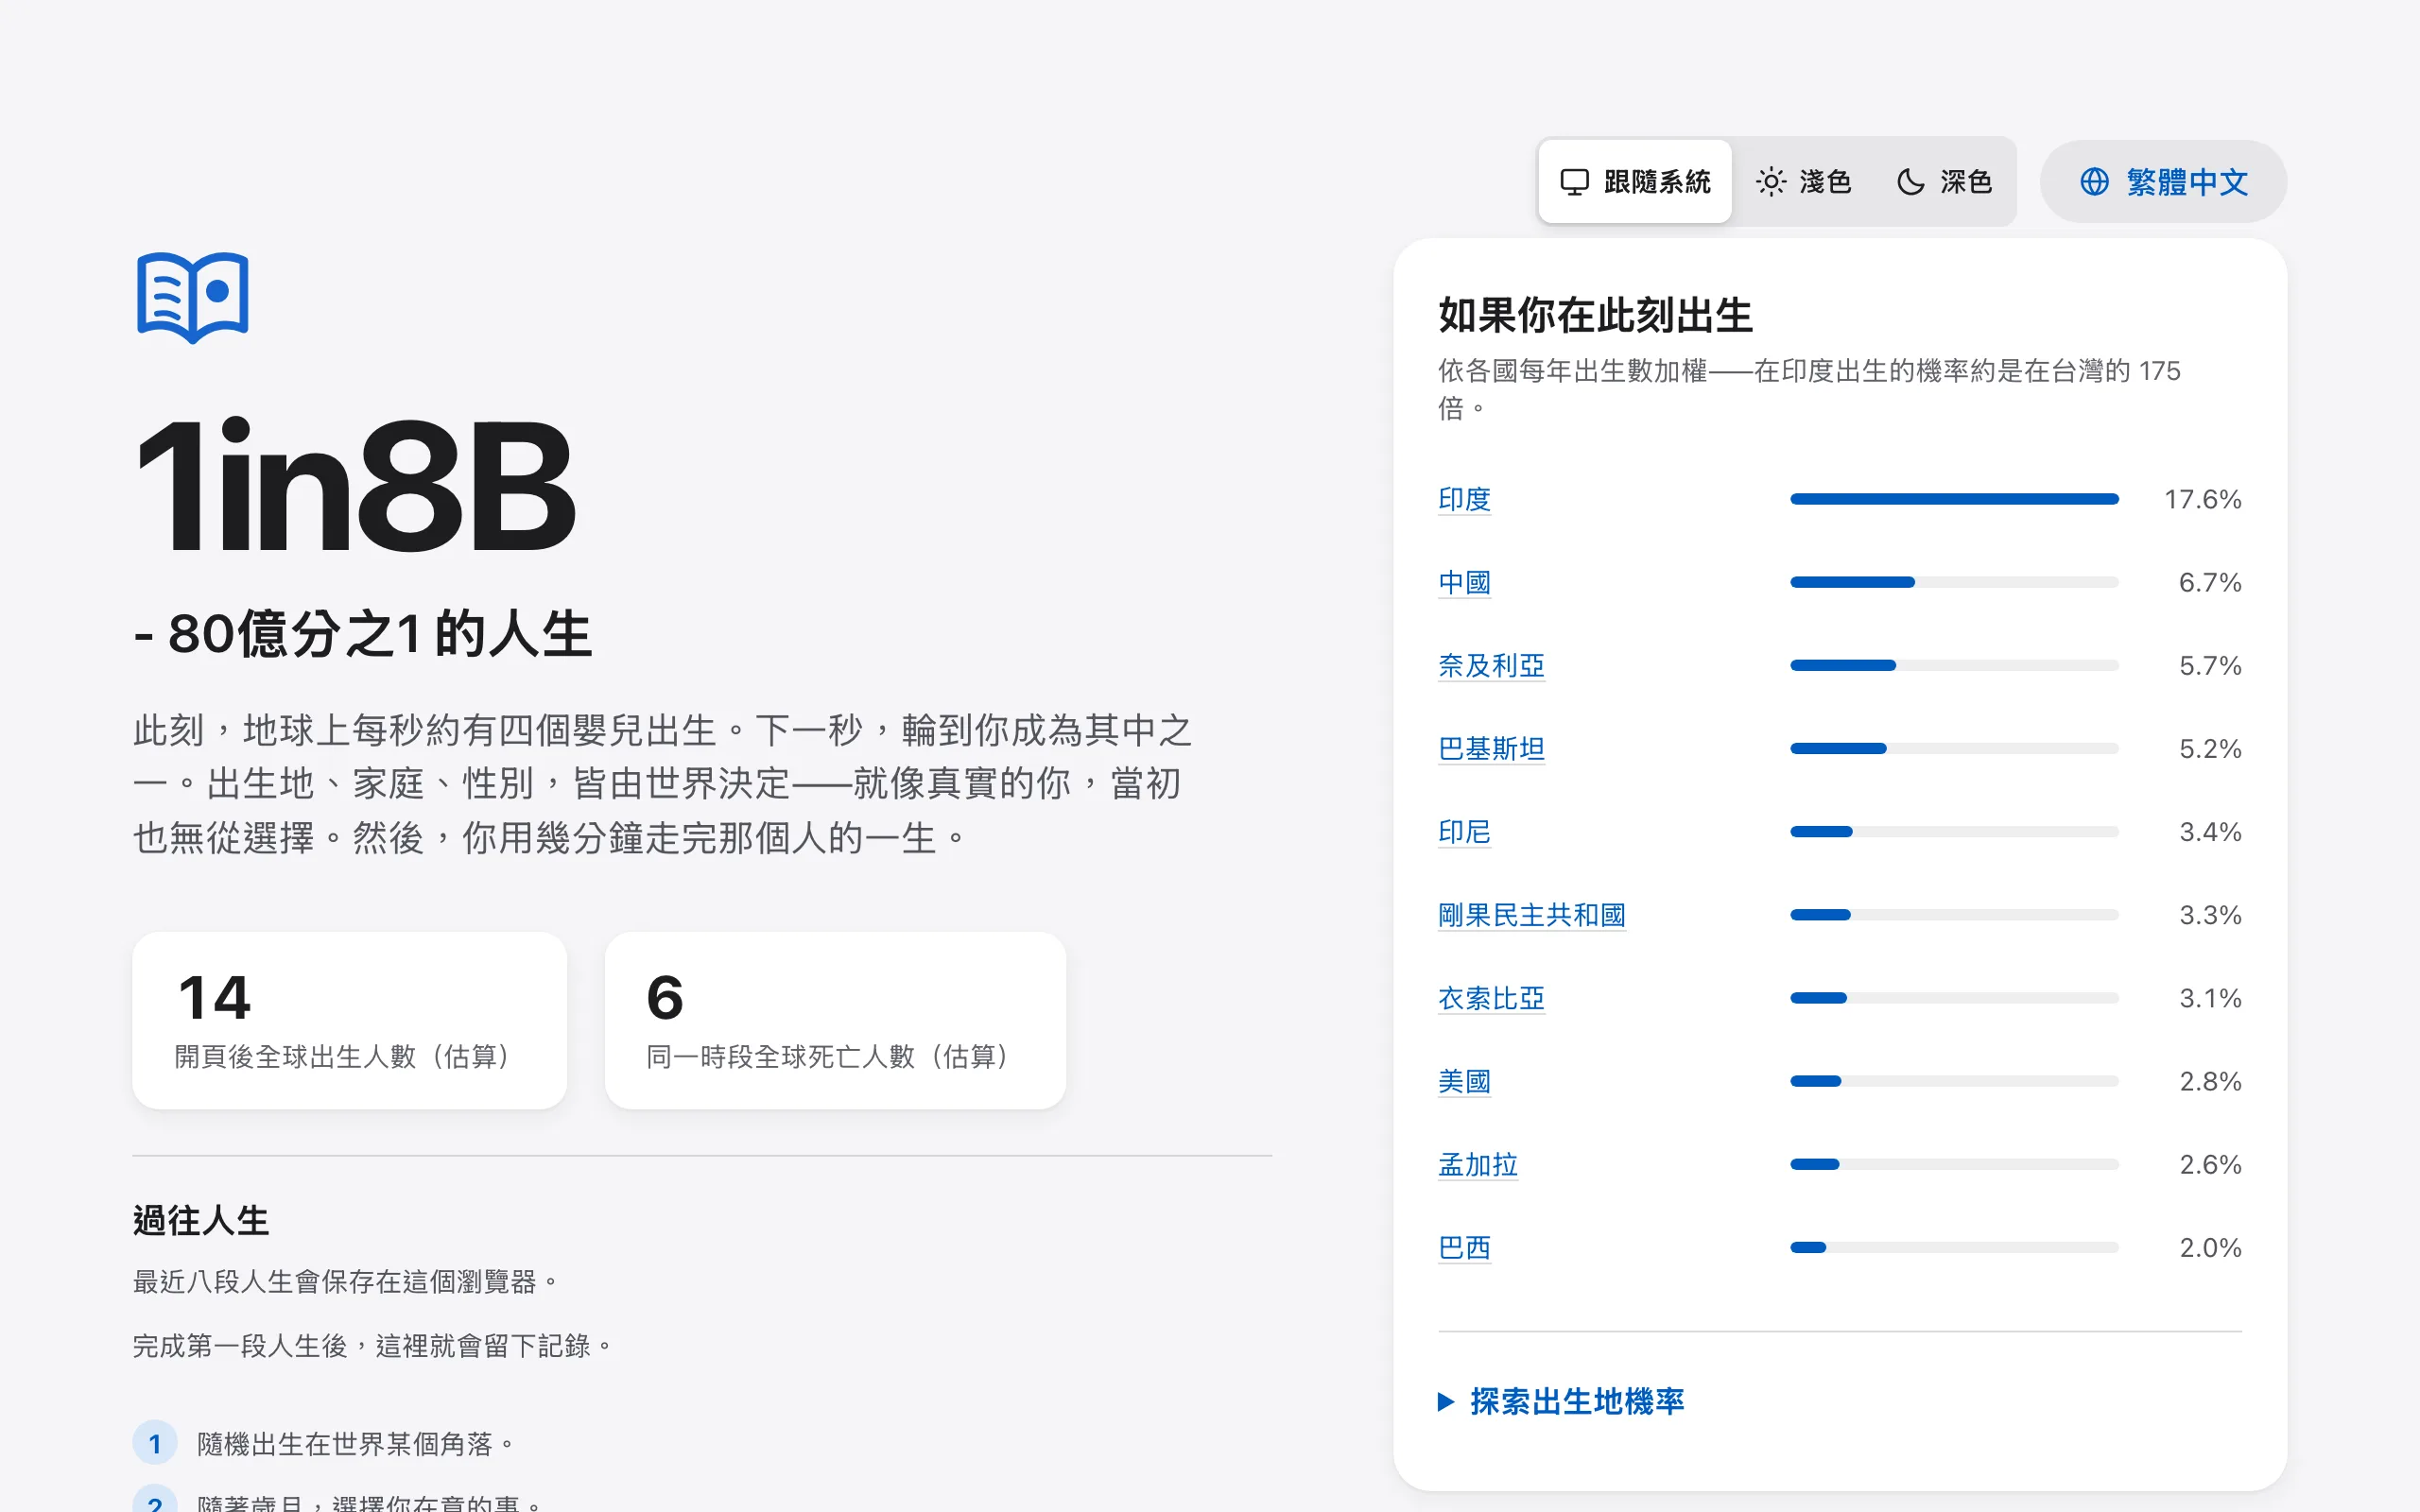
Task: Click the 6 global deaths stat card
Action: point(835,1020)
